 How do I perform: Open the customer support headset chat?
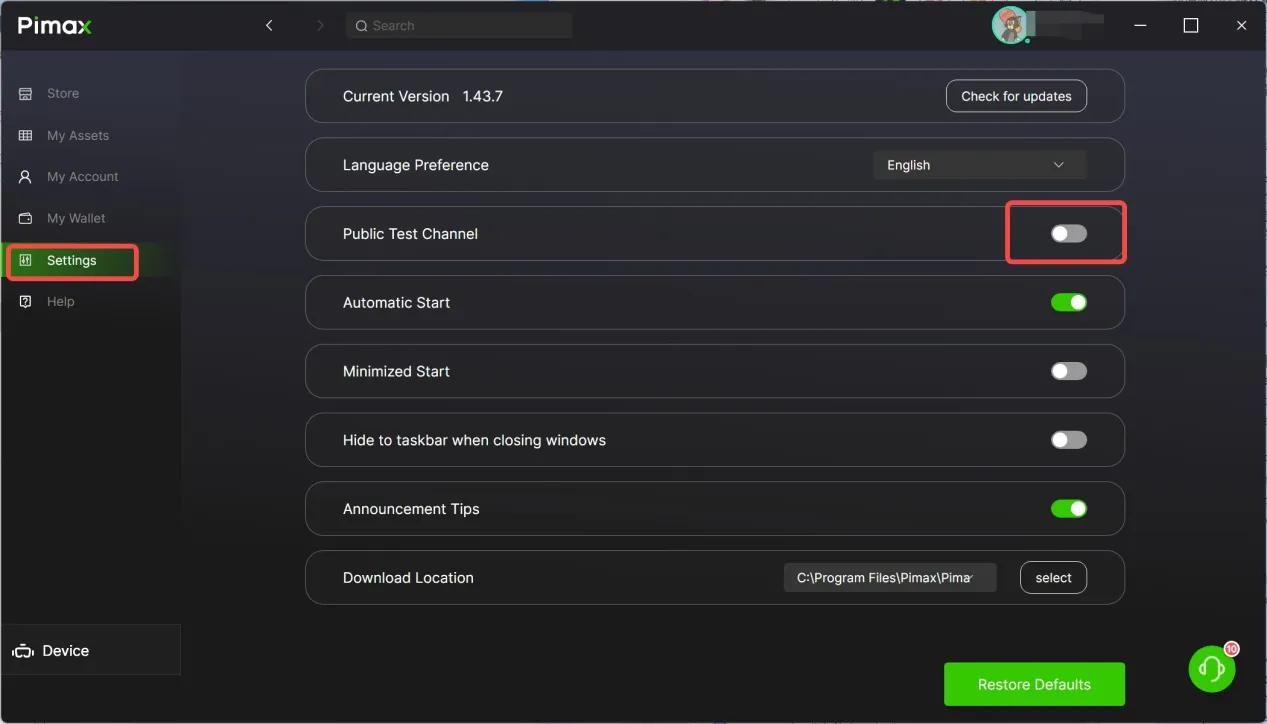click(x=1211, y=668)
